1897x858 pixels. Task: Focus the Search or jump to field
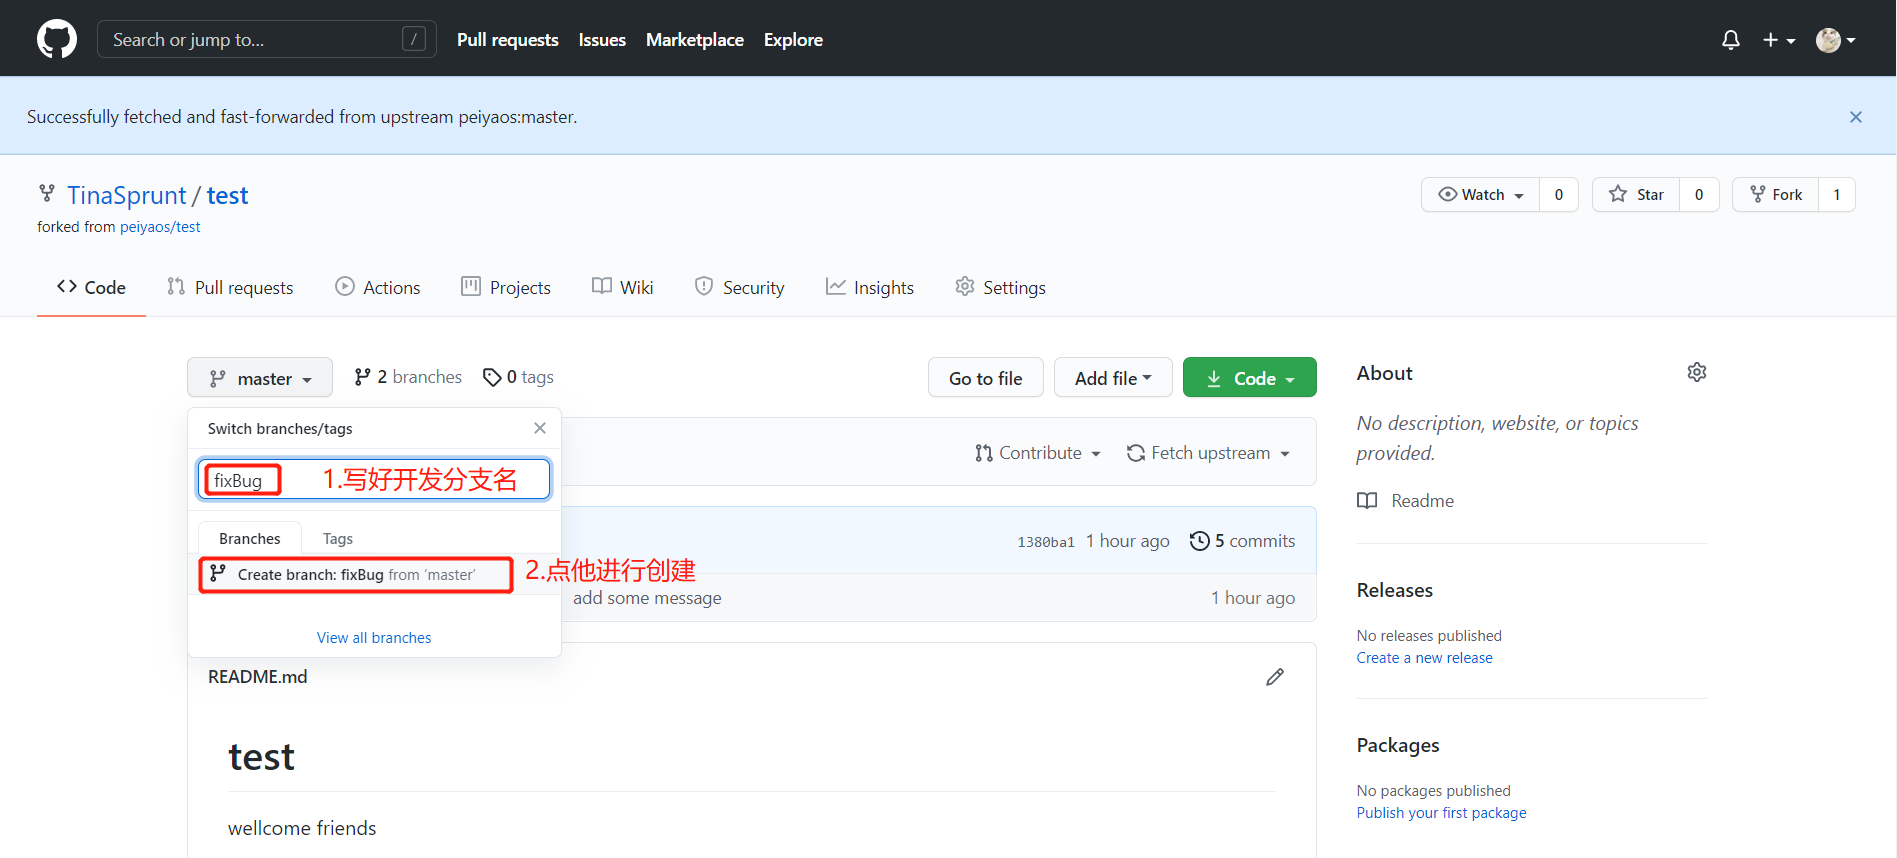267,39
